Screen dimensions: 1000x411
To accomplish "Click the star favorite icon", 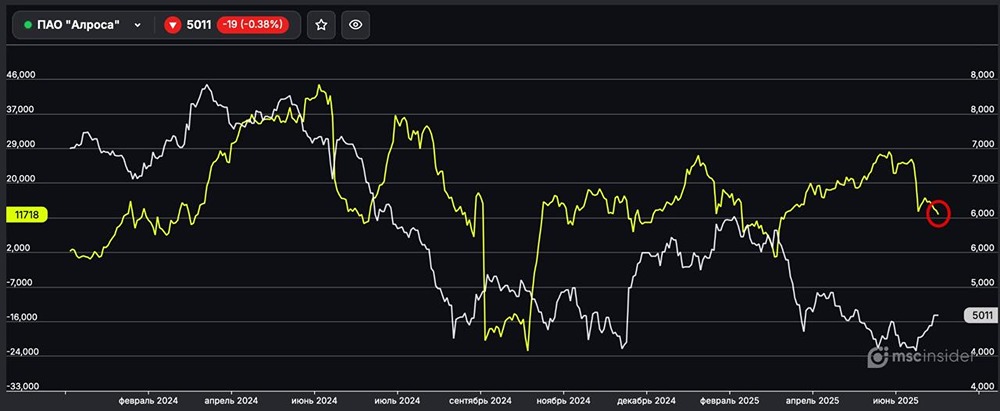I will [320, 25].
